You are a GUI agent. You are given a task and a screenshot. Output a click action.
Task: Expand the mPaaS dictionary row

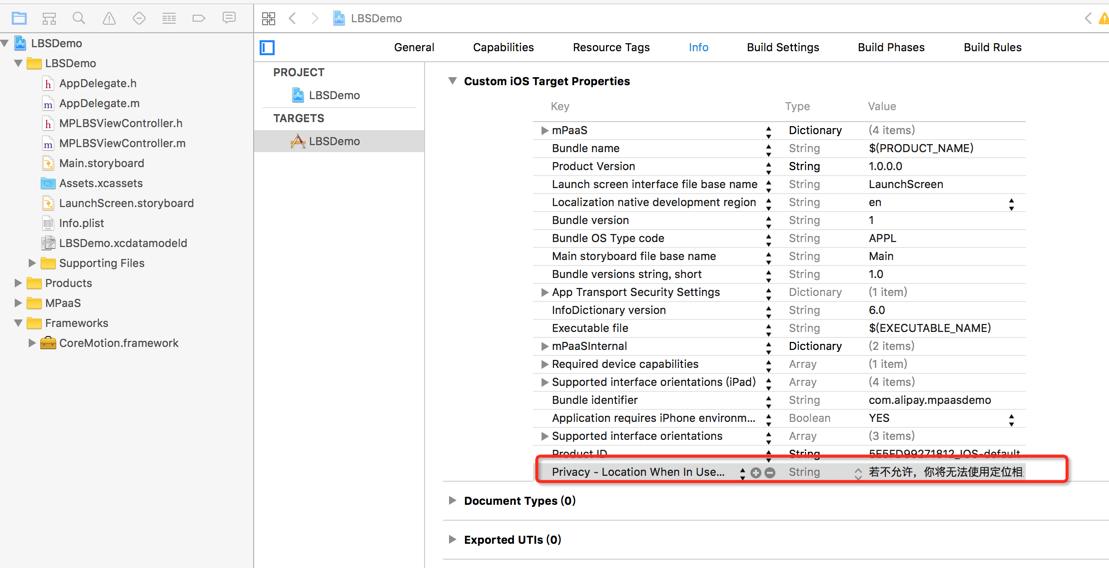(x=545, y=130)
